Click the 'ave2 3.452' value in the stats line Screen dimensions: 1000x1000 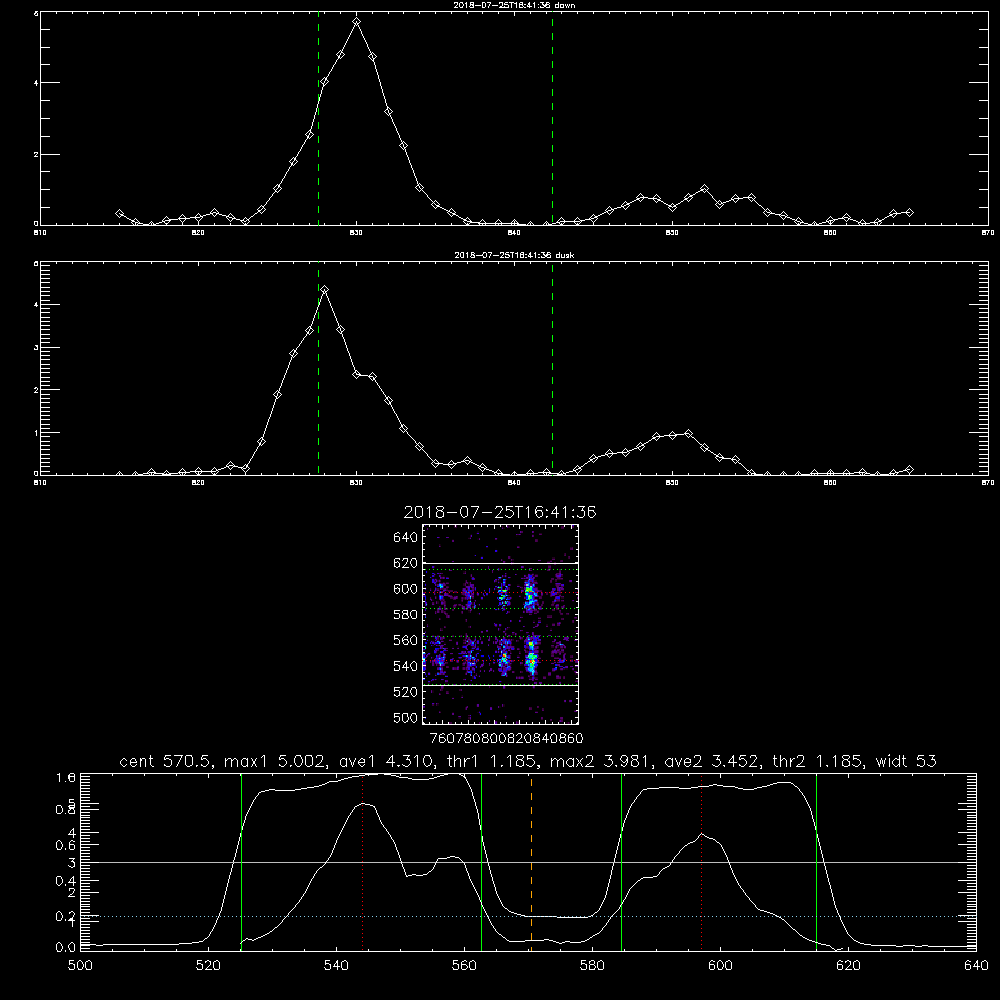pos(712,761)
